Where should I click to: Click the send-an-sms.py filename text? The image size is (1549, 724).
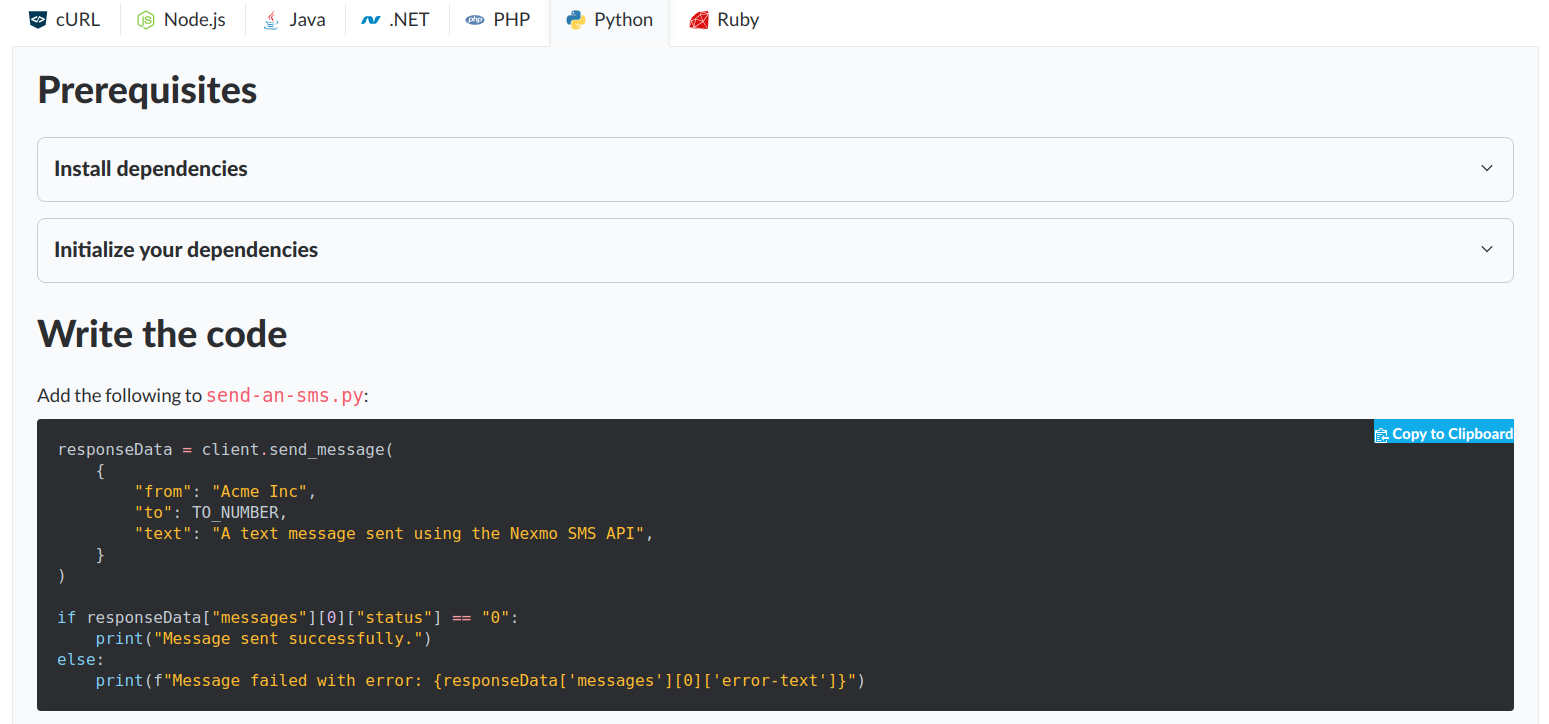point(285,395)
